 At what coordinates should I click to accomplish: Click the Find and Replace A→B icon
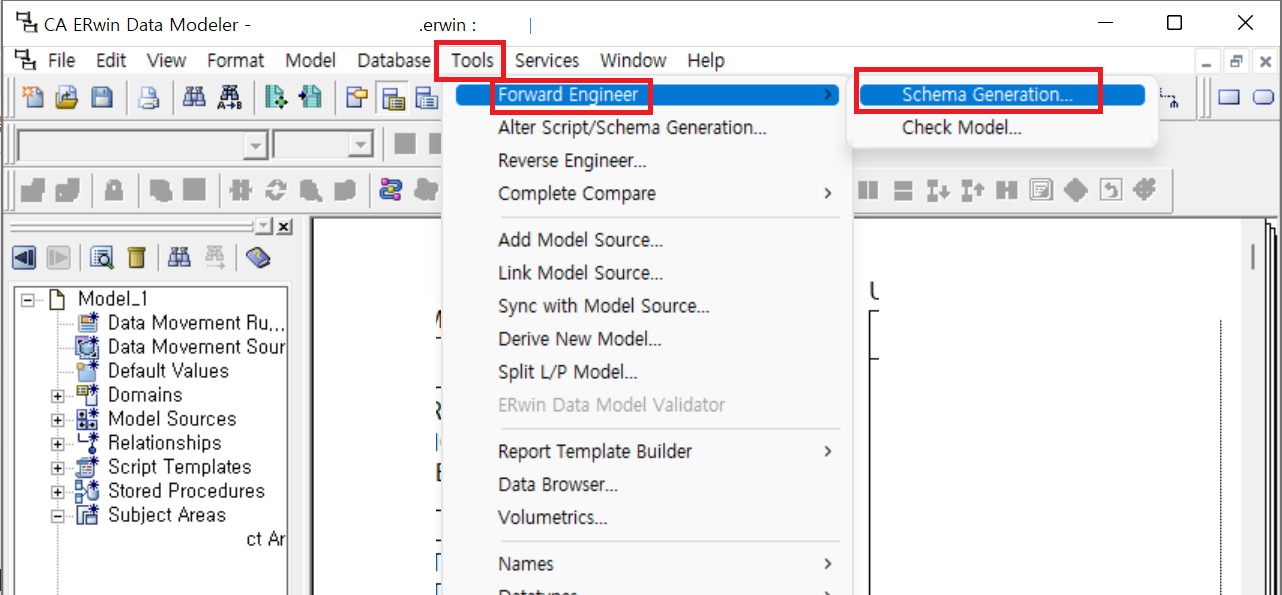(x=228, y=97)
